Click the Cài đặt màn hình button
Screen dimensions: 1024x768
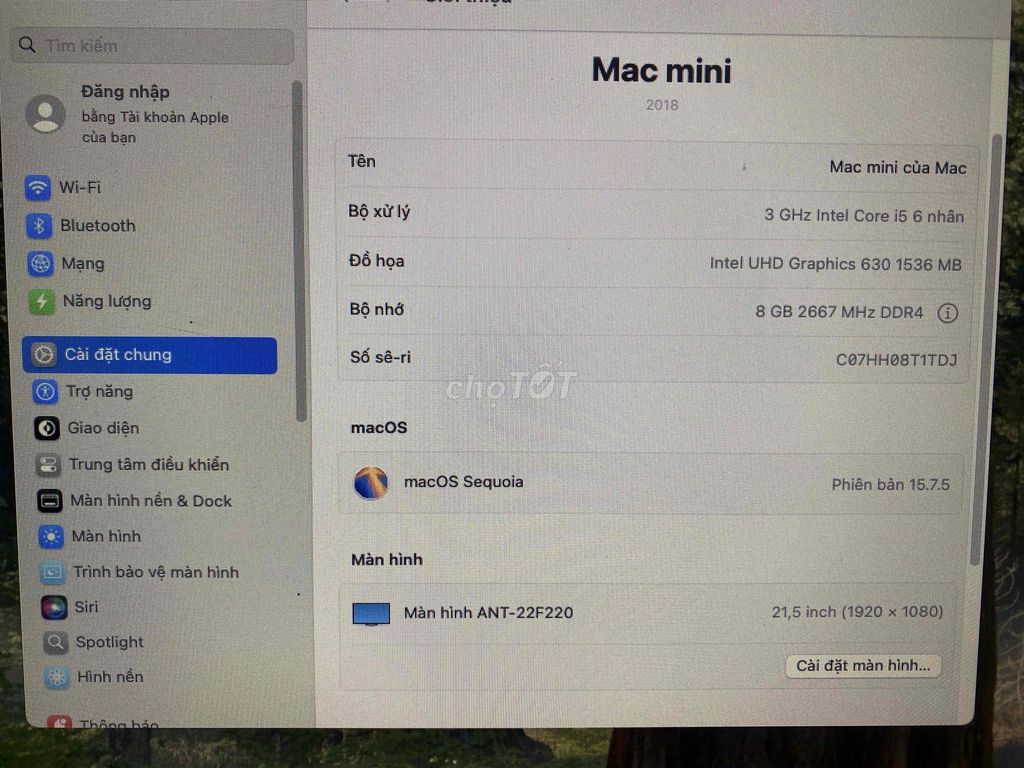tap(862, 665)
